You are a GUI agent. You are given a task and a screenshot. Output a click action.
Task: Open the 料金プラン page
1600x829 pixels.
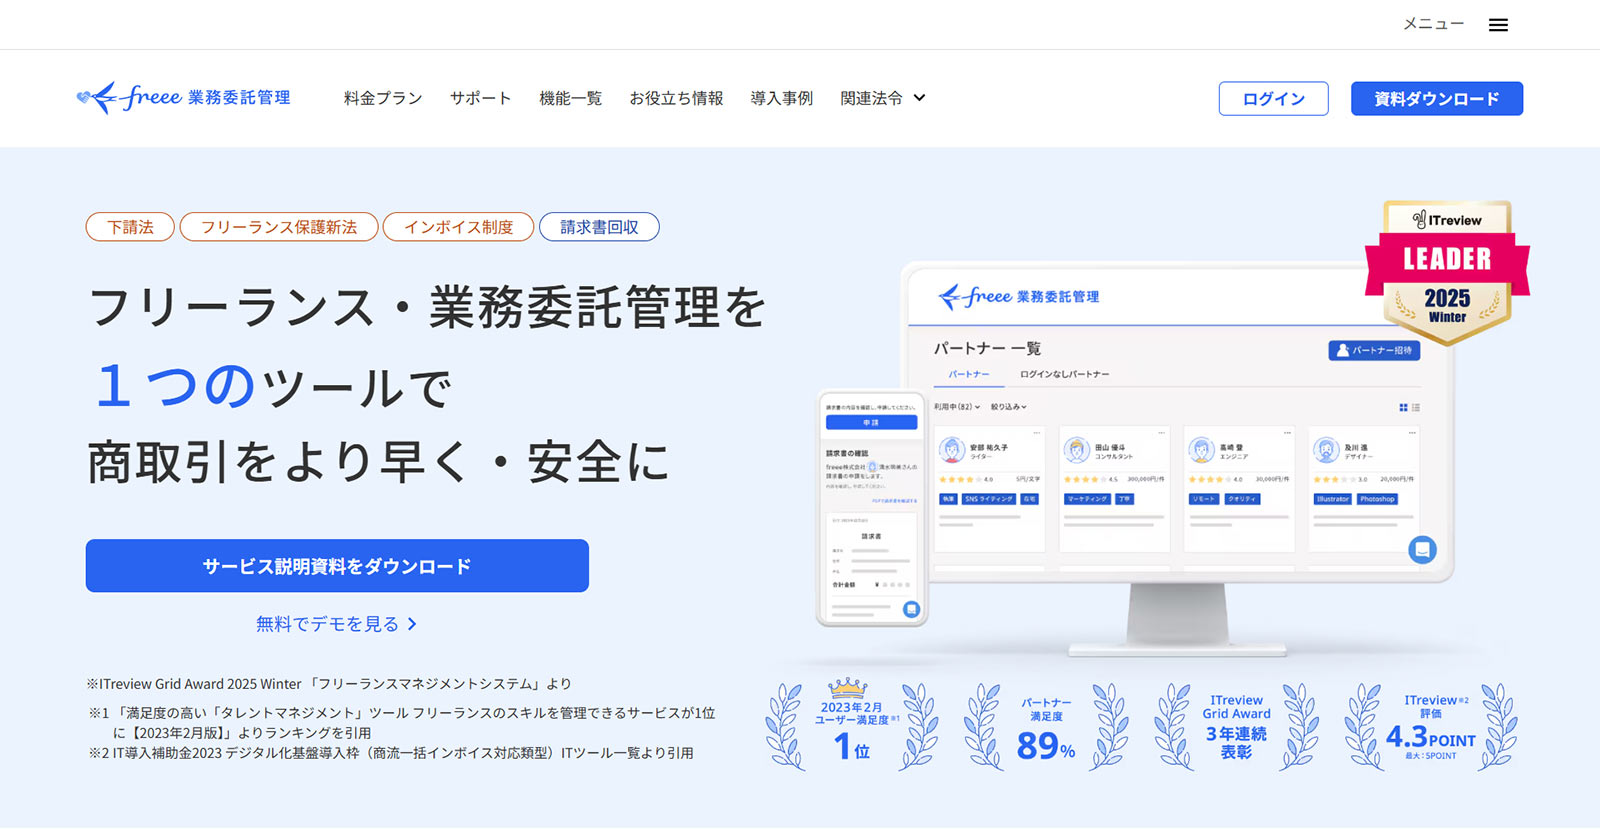click(383, 98)
